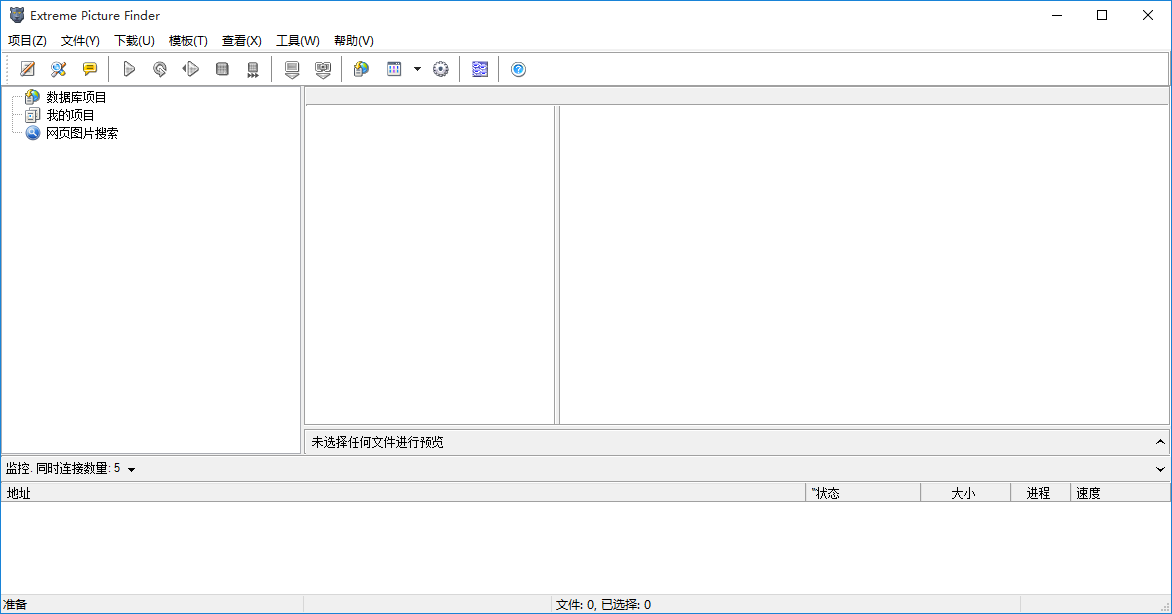Click the 状态 column header
Image resolution: width=1172 pixels, height=614 pixels.
point(863,493)
